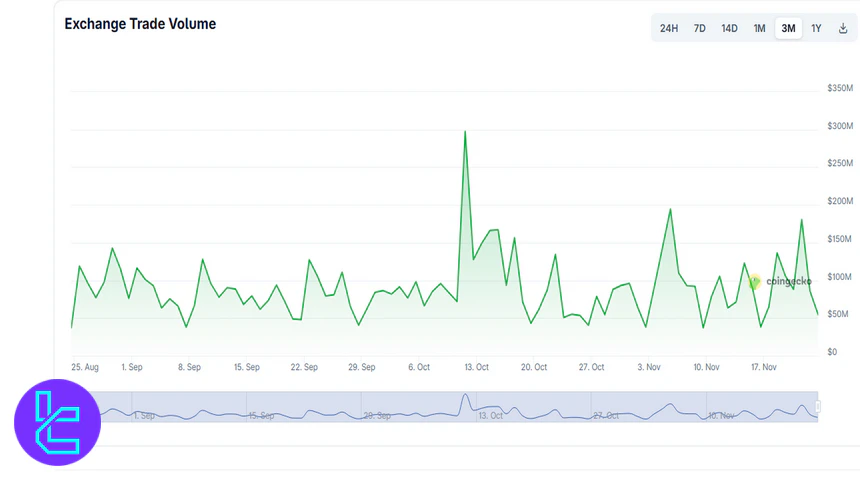The height and width of the screenshot is (484, 860).
Task: Click the "3. Nov" axis date
Action: pos(649,367)
